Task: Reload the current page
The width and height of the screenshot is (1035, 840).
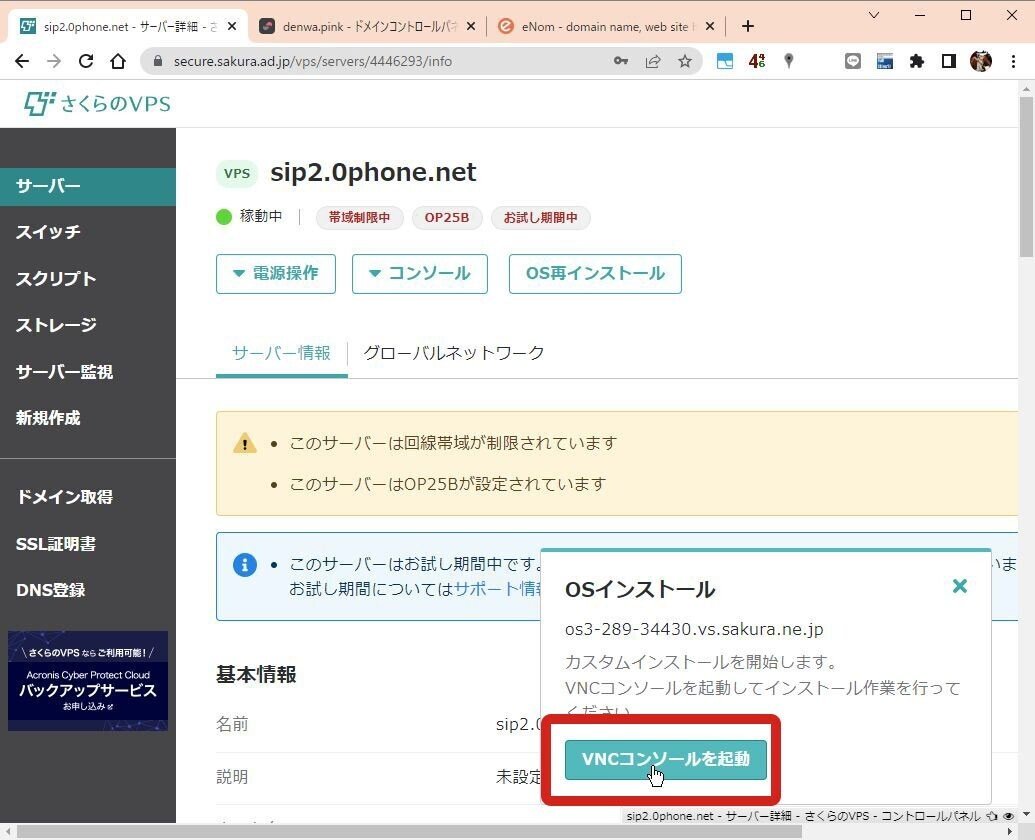Action: (86, 61)
